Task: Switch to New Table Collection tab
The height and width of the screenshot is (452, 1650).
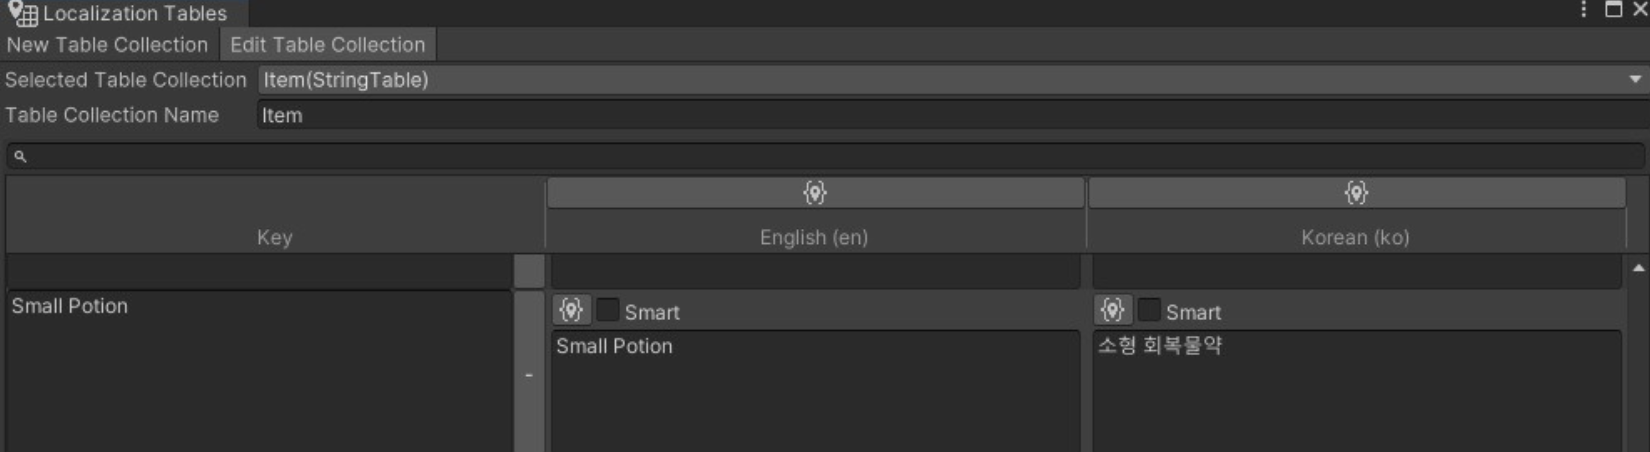Action: (107, 45)
